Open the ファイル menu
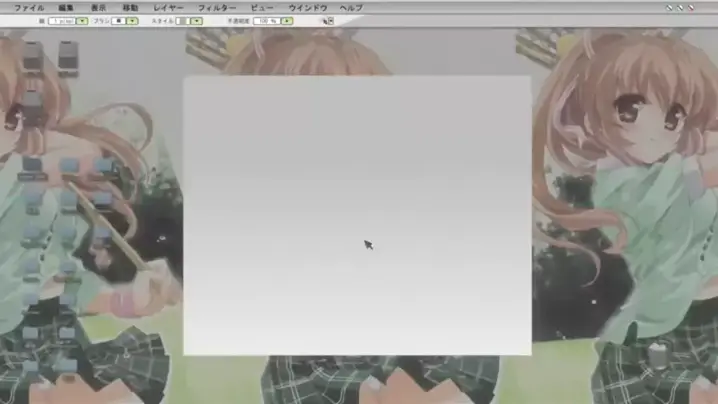 [28, 7]
